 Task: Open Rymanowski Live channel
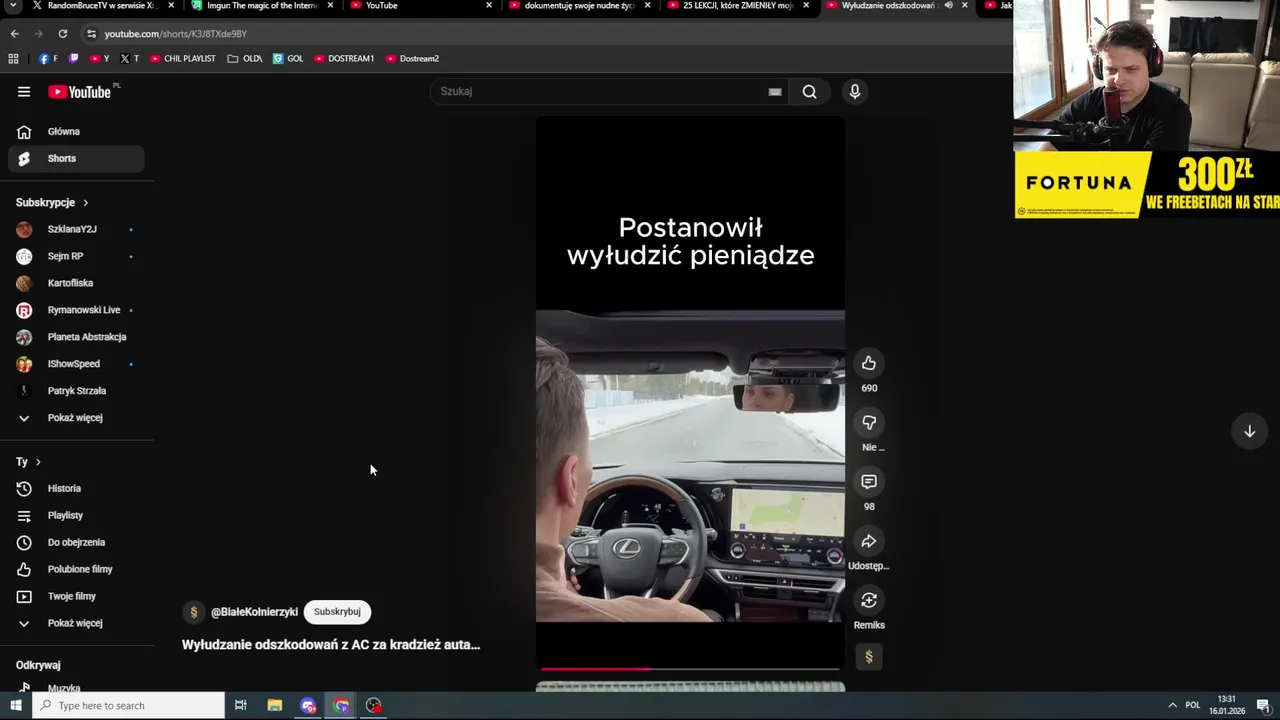click(x=76, y=311)
